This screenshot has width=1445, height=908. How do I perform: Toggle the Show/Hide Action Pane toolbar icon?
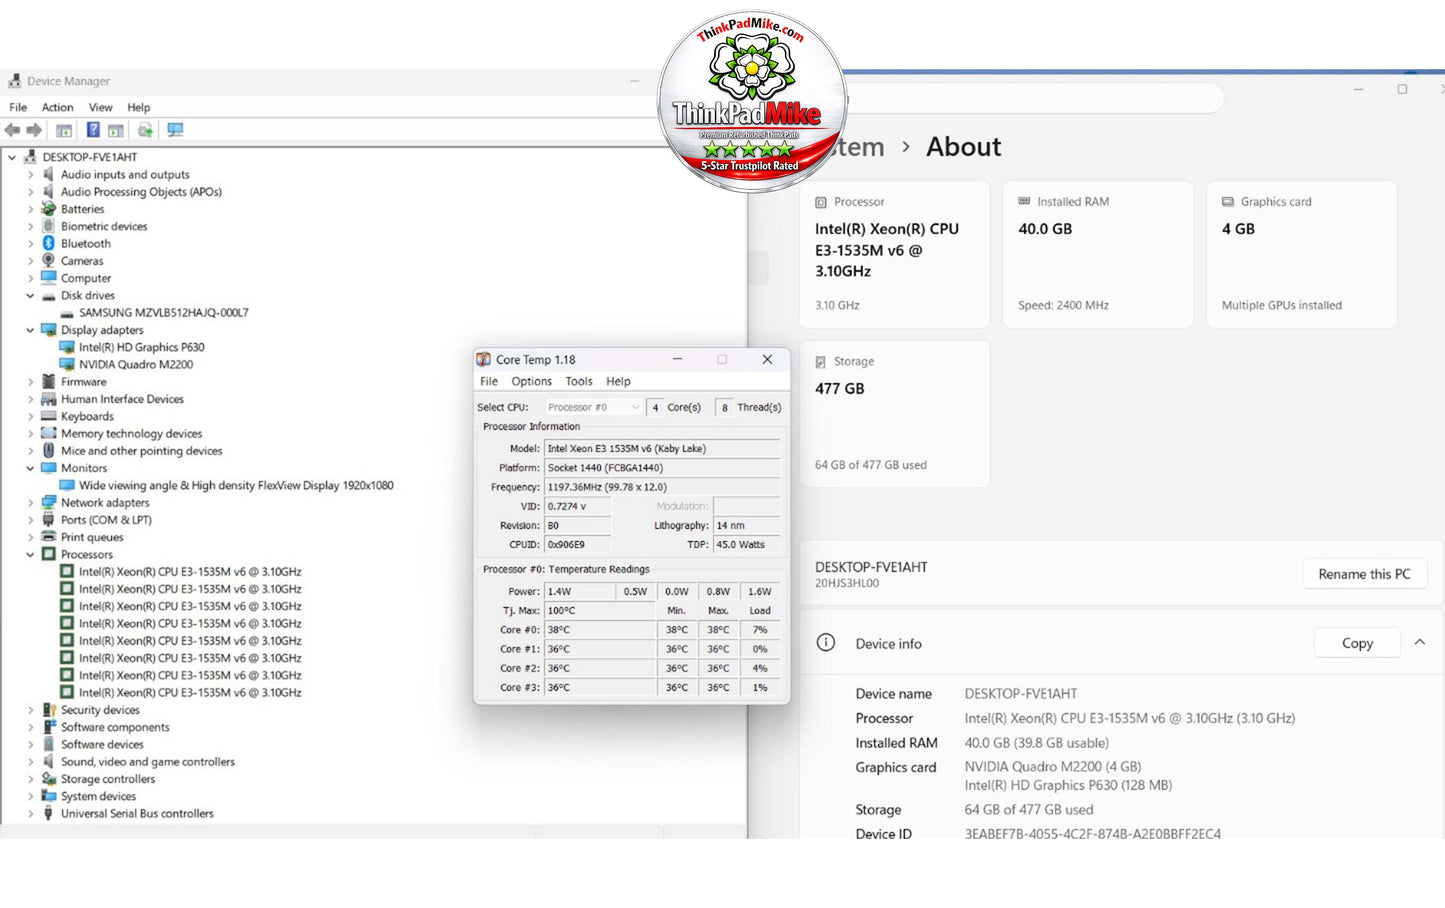(116, 130)
